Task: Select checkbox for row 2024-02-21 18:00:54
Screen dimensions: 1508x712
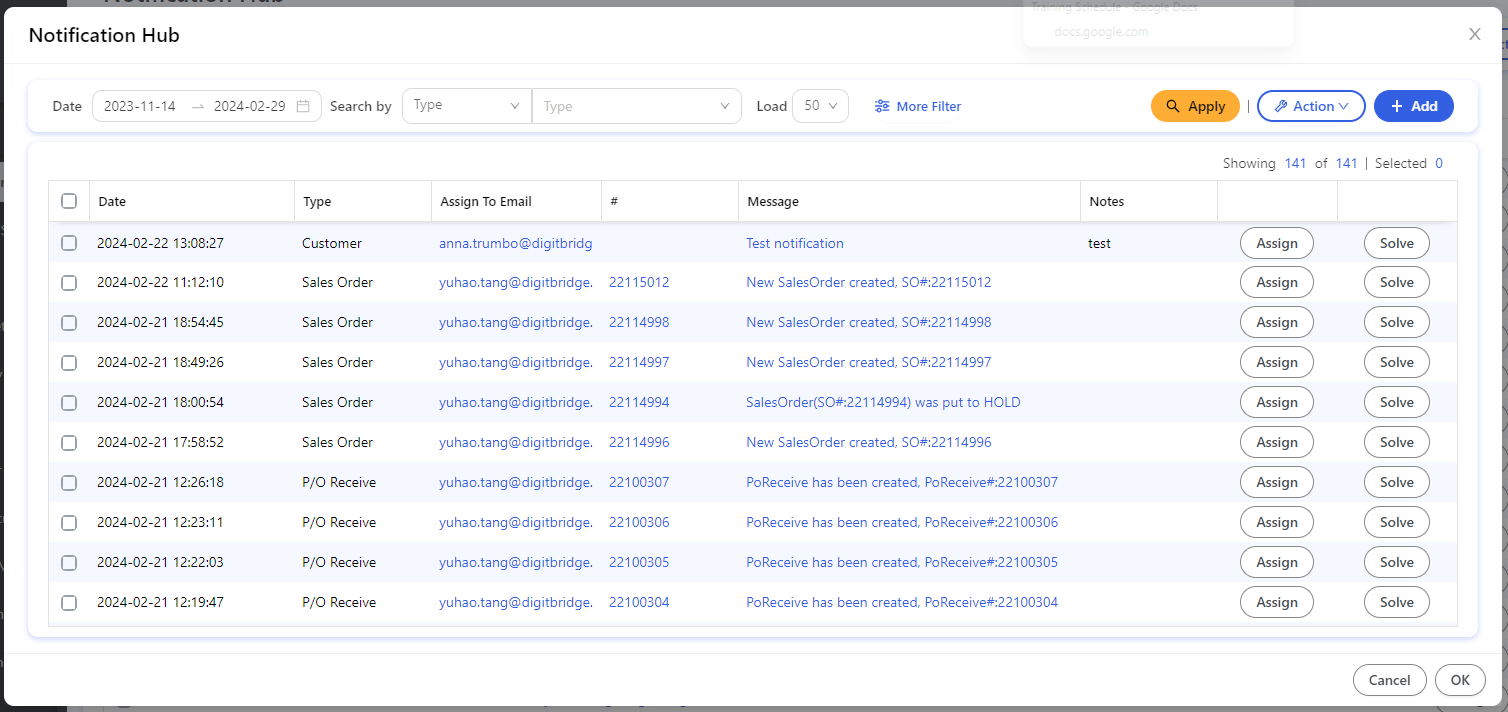Action: [69, 403]
